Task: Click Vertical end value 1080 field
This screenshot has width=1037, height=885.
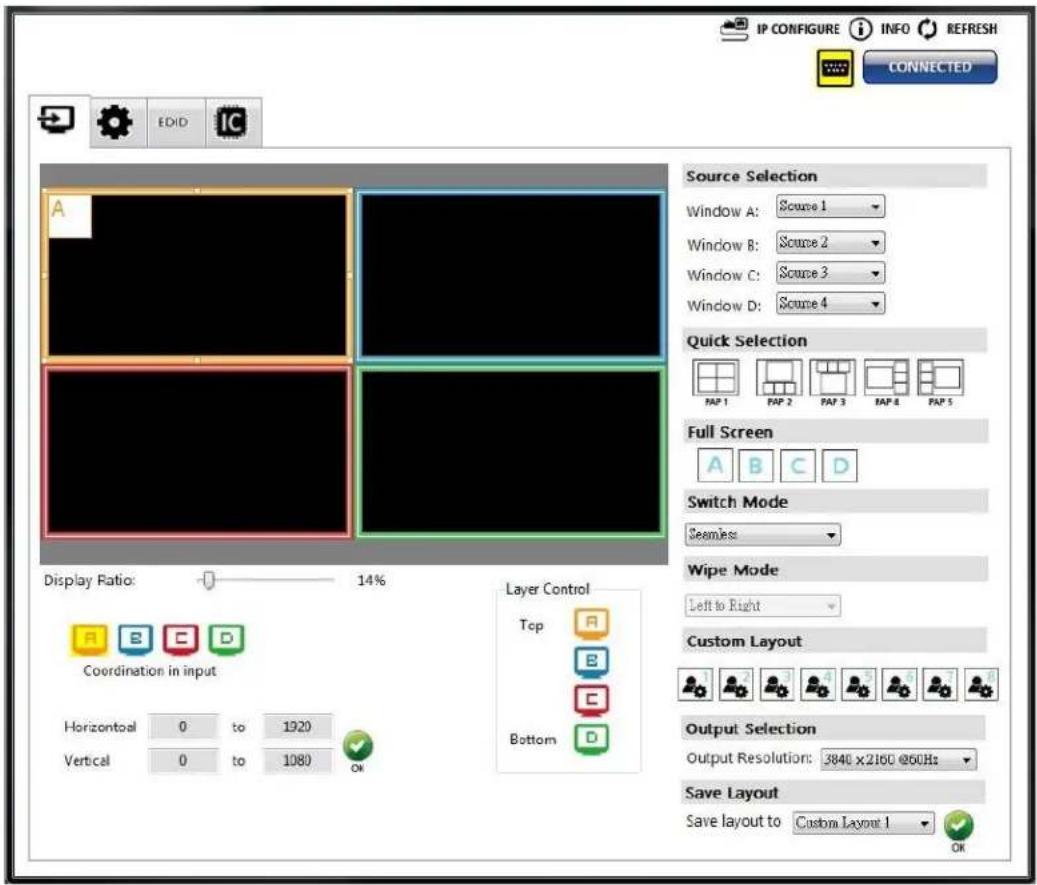Action: point(297,761)
